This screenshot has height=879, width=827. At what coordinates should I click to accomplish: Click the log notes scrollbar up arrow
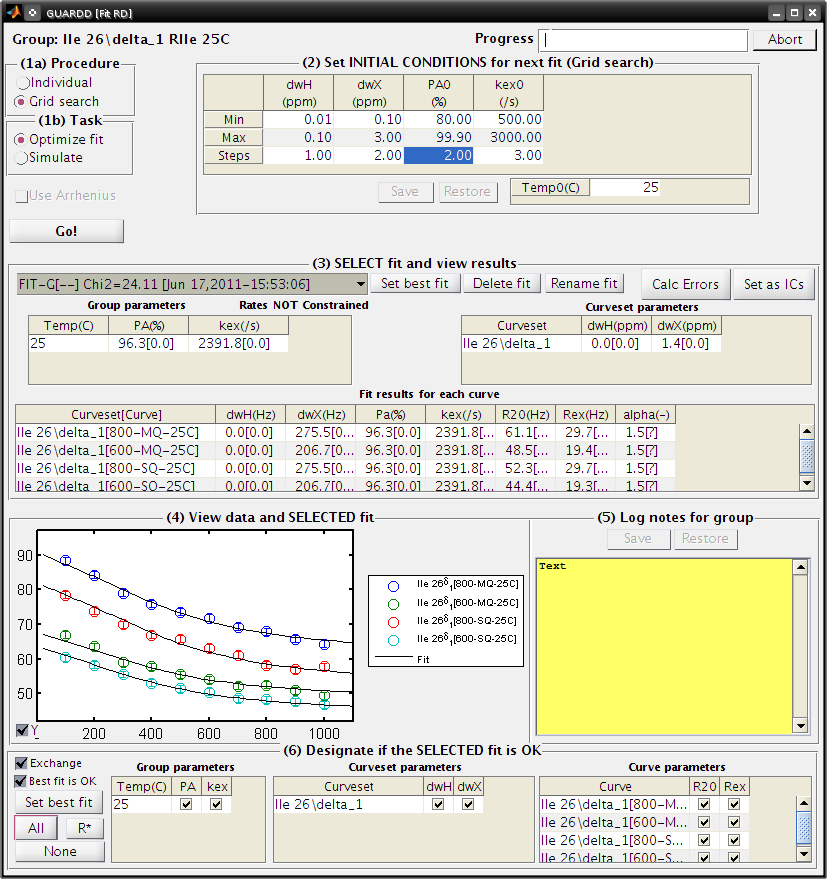801,567
